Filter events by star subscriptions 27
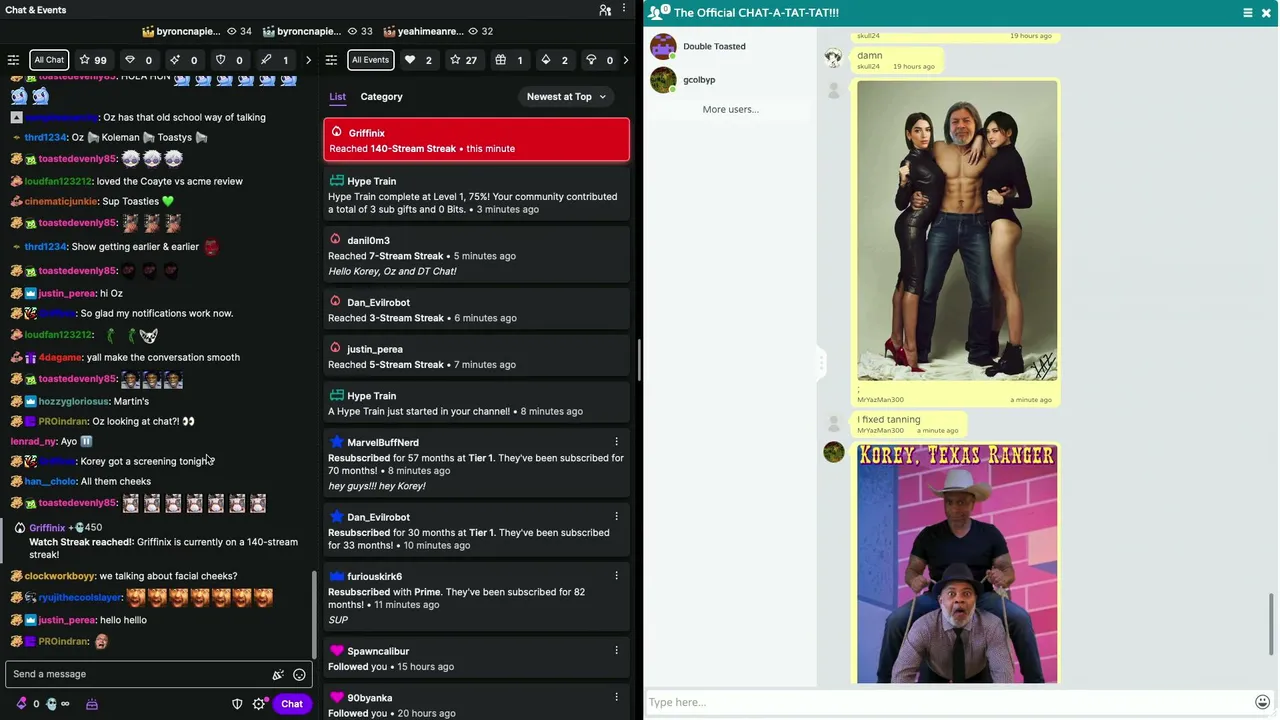The width and height of the screenshot is (1280, 720). click(x=464, y=60)
